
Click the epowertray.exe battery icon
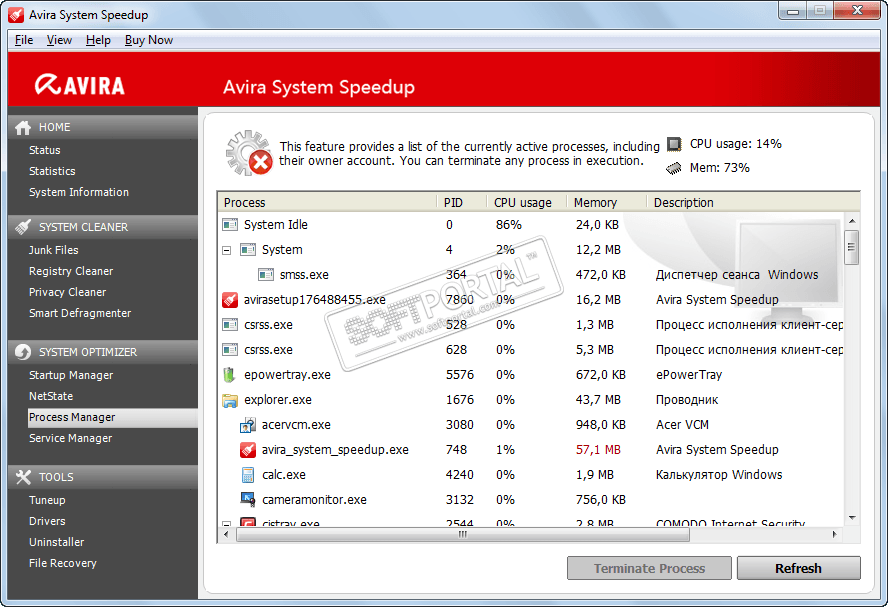(229, 375)
